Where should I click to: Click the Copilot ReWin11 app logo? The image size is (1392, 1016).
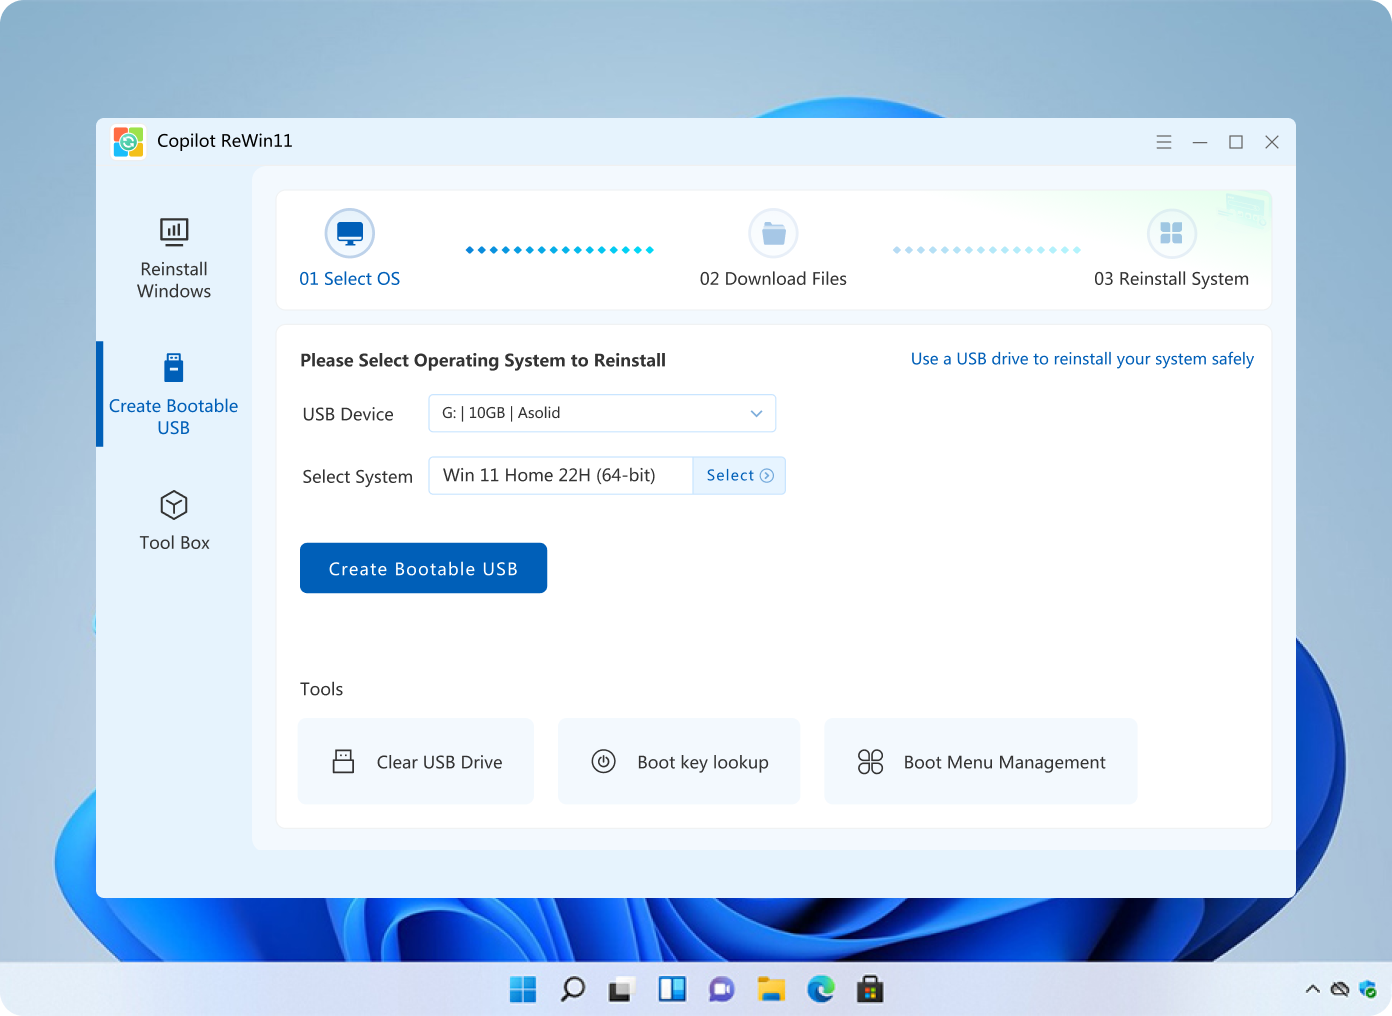coord(129,142)
